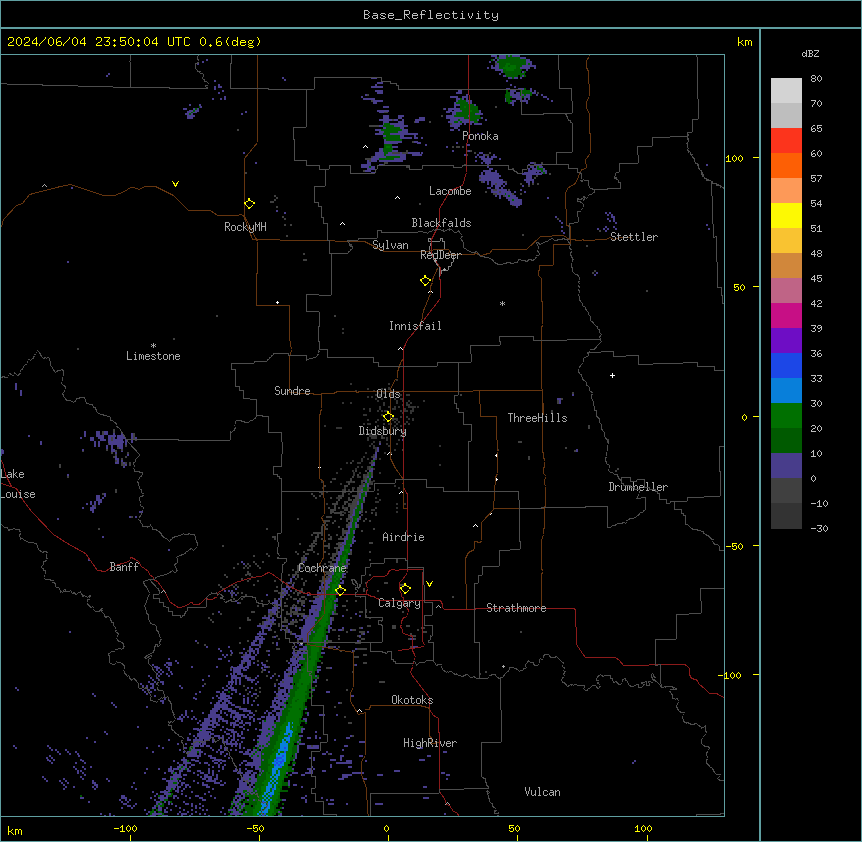Image resolution: width=862 pixels, height=842 pixels.
Task: Select the Ponoka label
Action: click(x=480, y=136)
